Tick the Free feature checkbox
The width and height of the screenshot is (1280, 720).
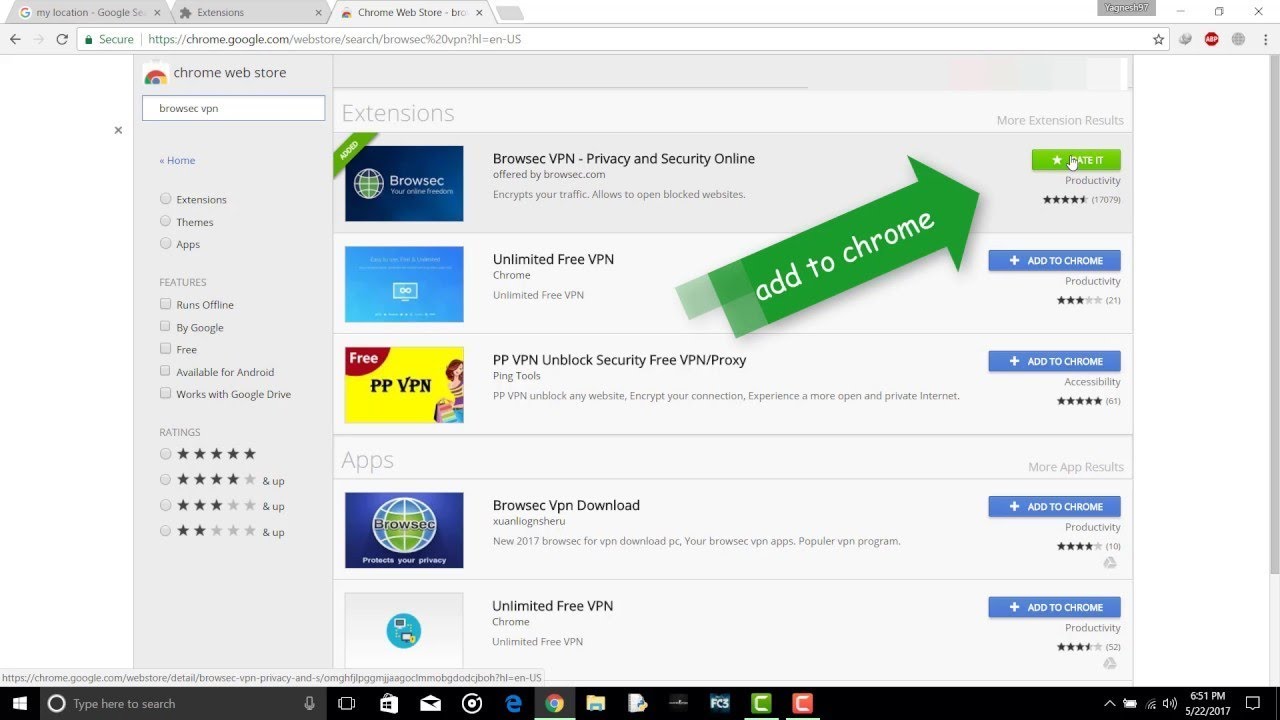click(166, 349)
